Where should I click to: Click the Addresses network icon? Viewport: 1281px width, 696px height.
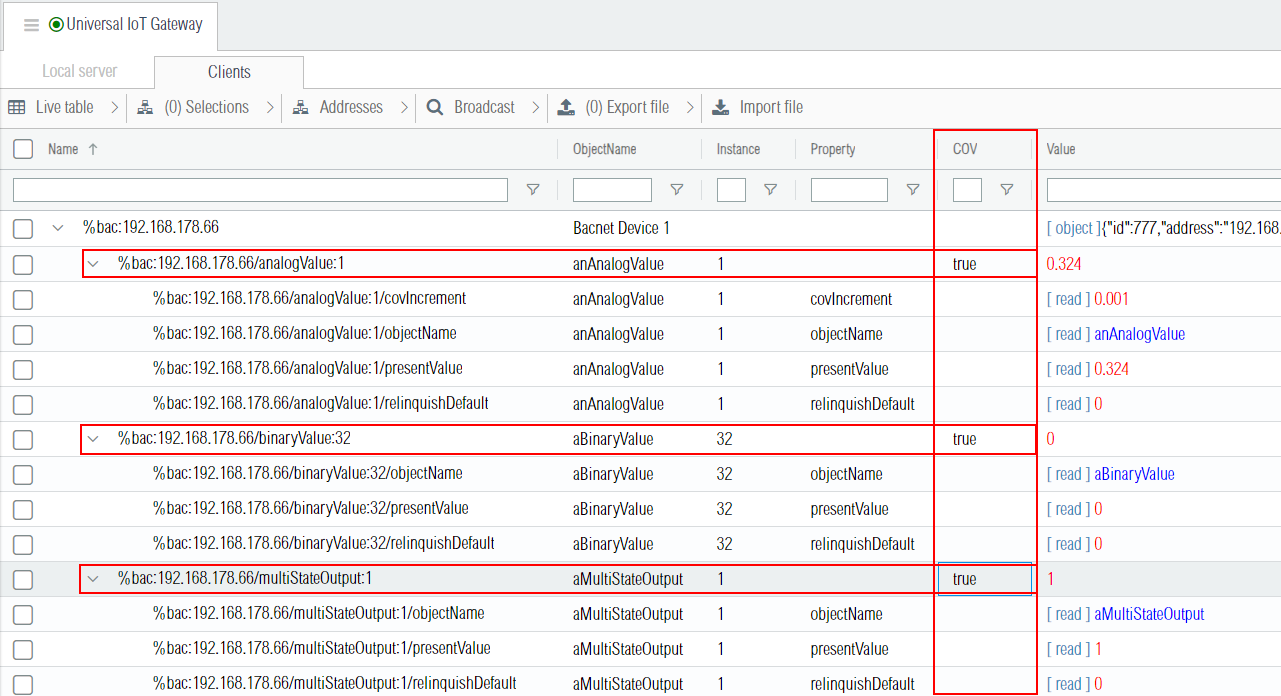point(300,107)
